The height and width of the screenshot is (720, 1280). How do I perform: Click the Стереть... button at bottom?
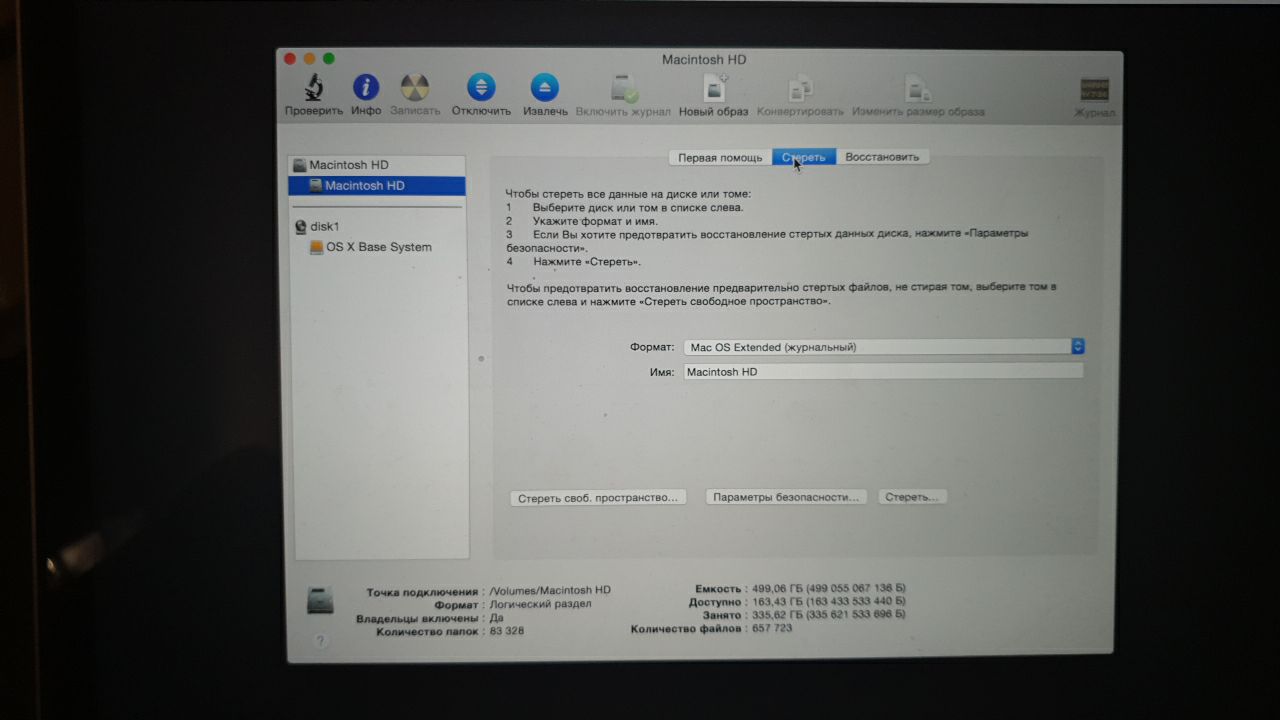[912, 496]
